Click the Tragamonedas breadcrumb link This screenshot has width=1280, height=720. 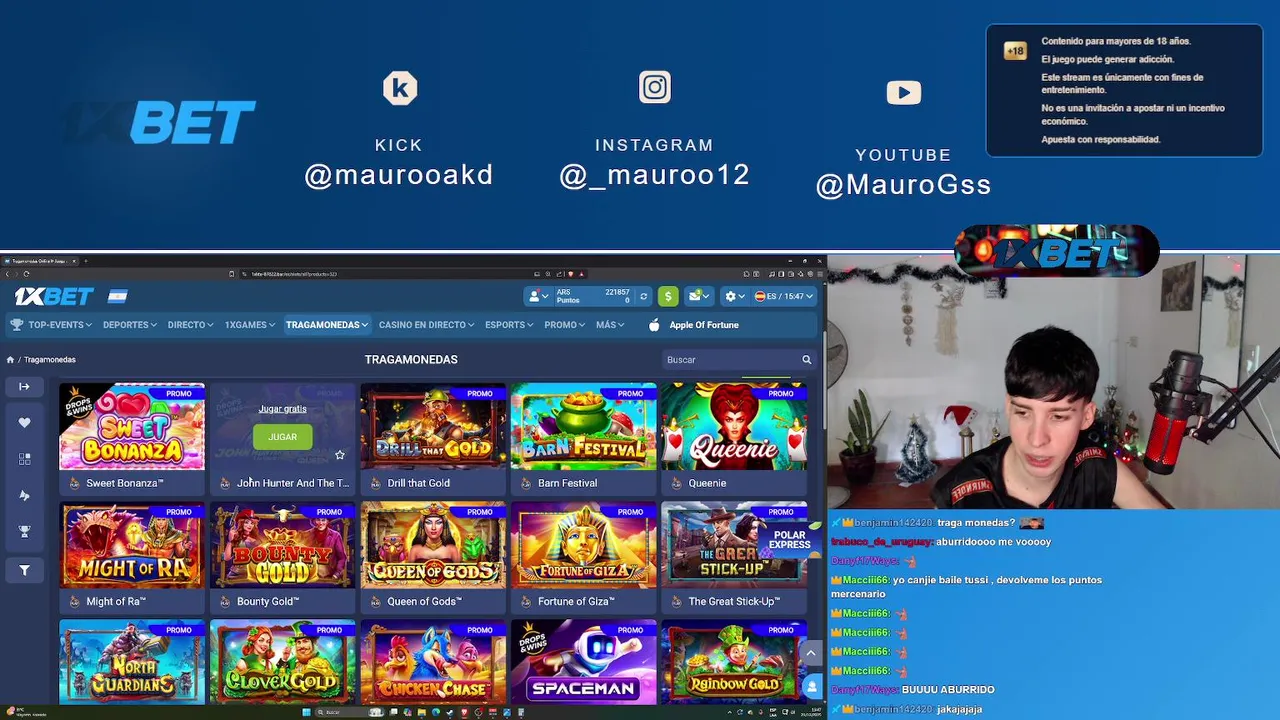(x=50, y=360)
